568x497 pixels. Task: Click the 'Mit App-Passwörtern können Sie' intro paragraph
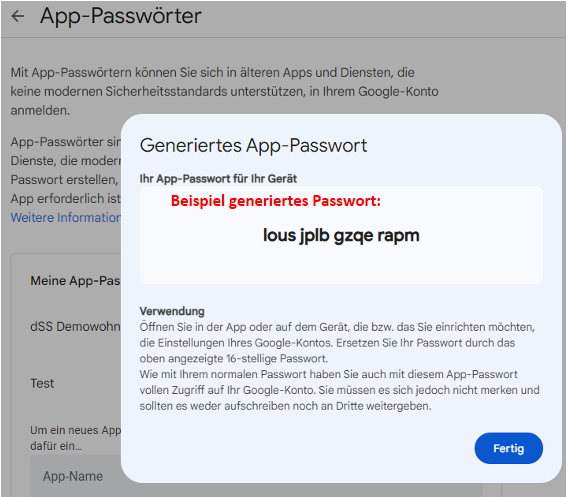click(x=224, y=91)
